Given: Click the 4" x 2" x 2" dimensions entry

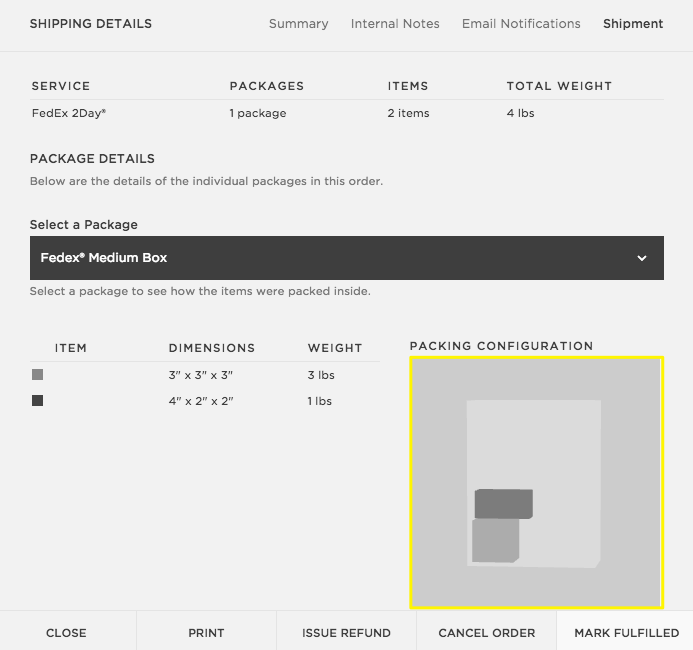Looking at the screenshot, I should pos(200,401).
